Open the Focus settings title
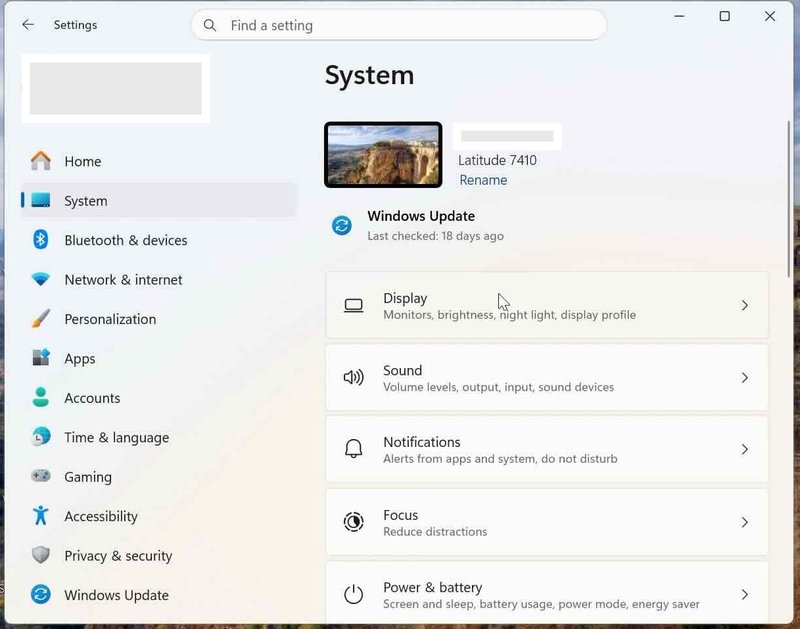800x629 pixels. coord(401,515)
